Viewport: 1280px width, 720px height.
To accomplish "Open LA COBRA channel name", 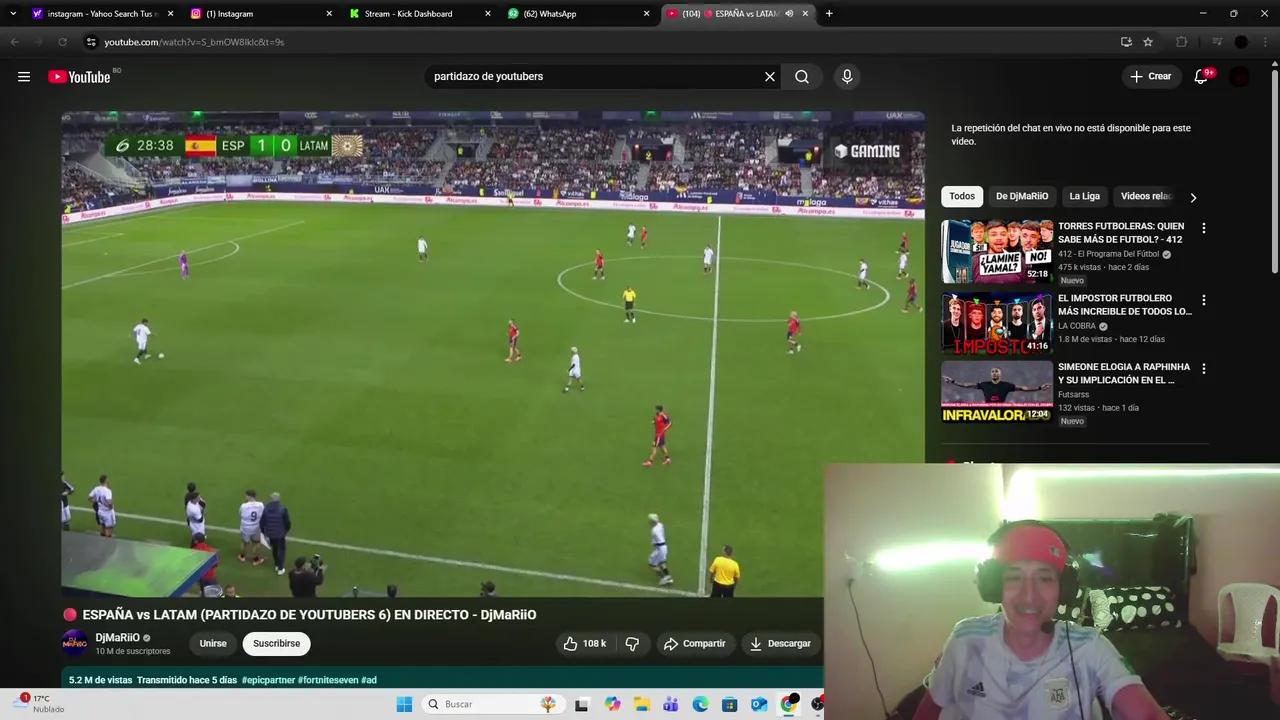I will [1077, 326].
